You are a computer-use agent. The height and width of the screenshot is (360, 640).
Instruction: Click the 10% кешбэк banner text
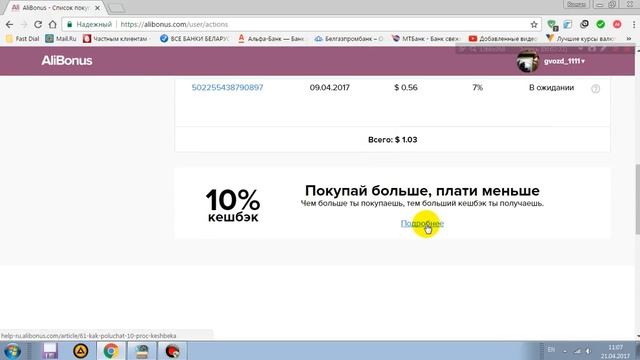[233, 205]
